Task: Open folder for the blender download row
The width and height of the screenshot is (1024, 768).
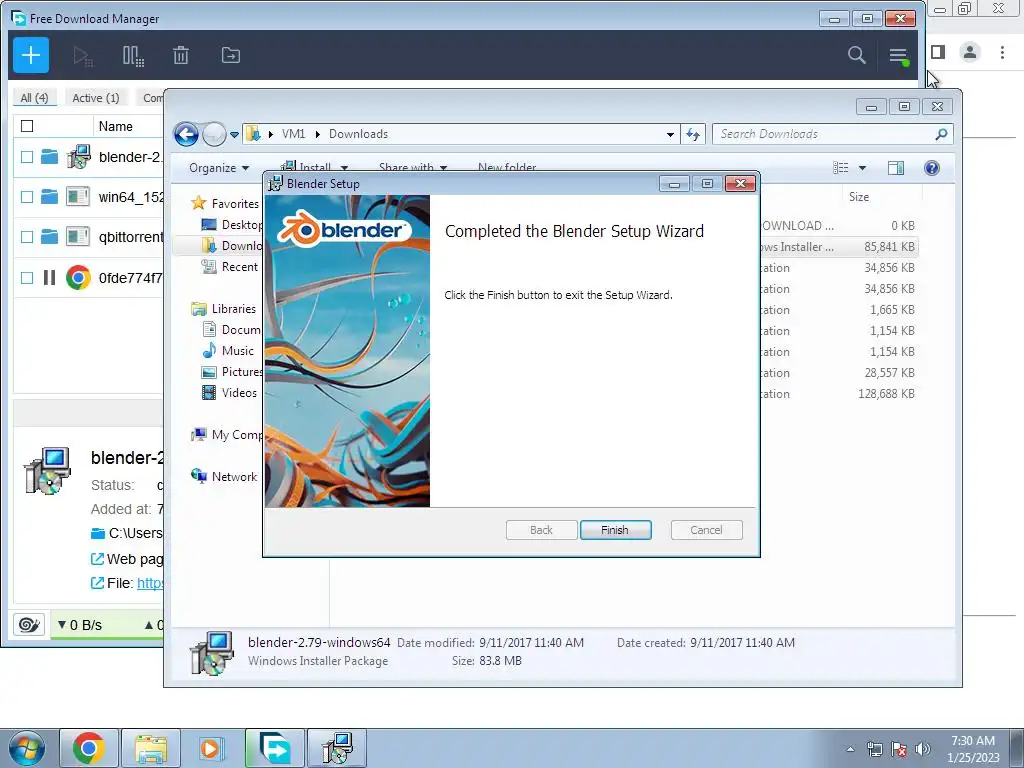Action: (x=50, y=157)
